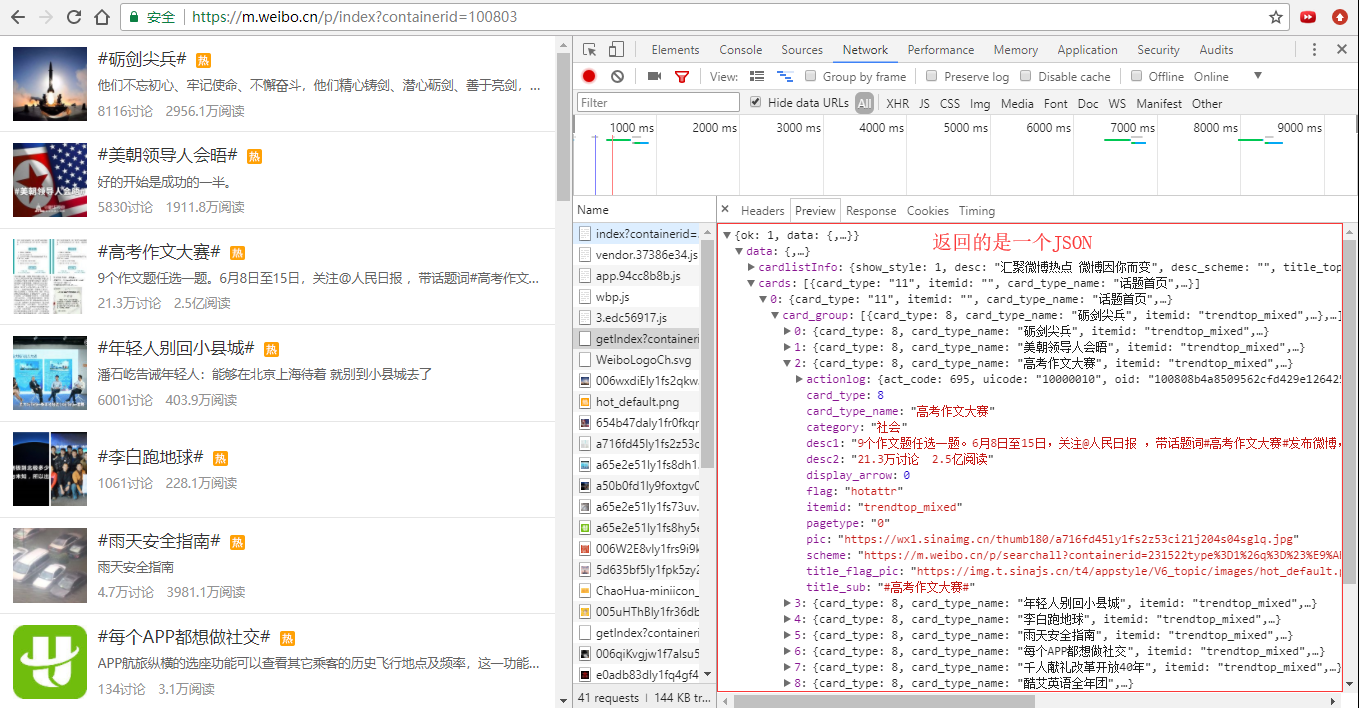Uncheck Hide data URLs checkbox
The height and width of the screenshot is (708, 1359).
(x=755, y=102)
